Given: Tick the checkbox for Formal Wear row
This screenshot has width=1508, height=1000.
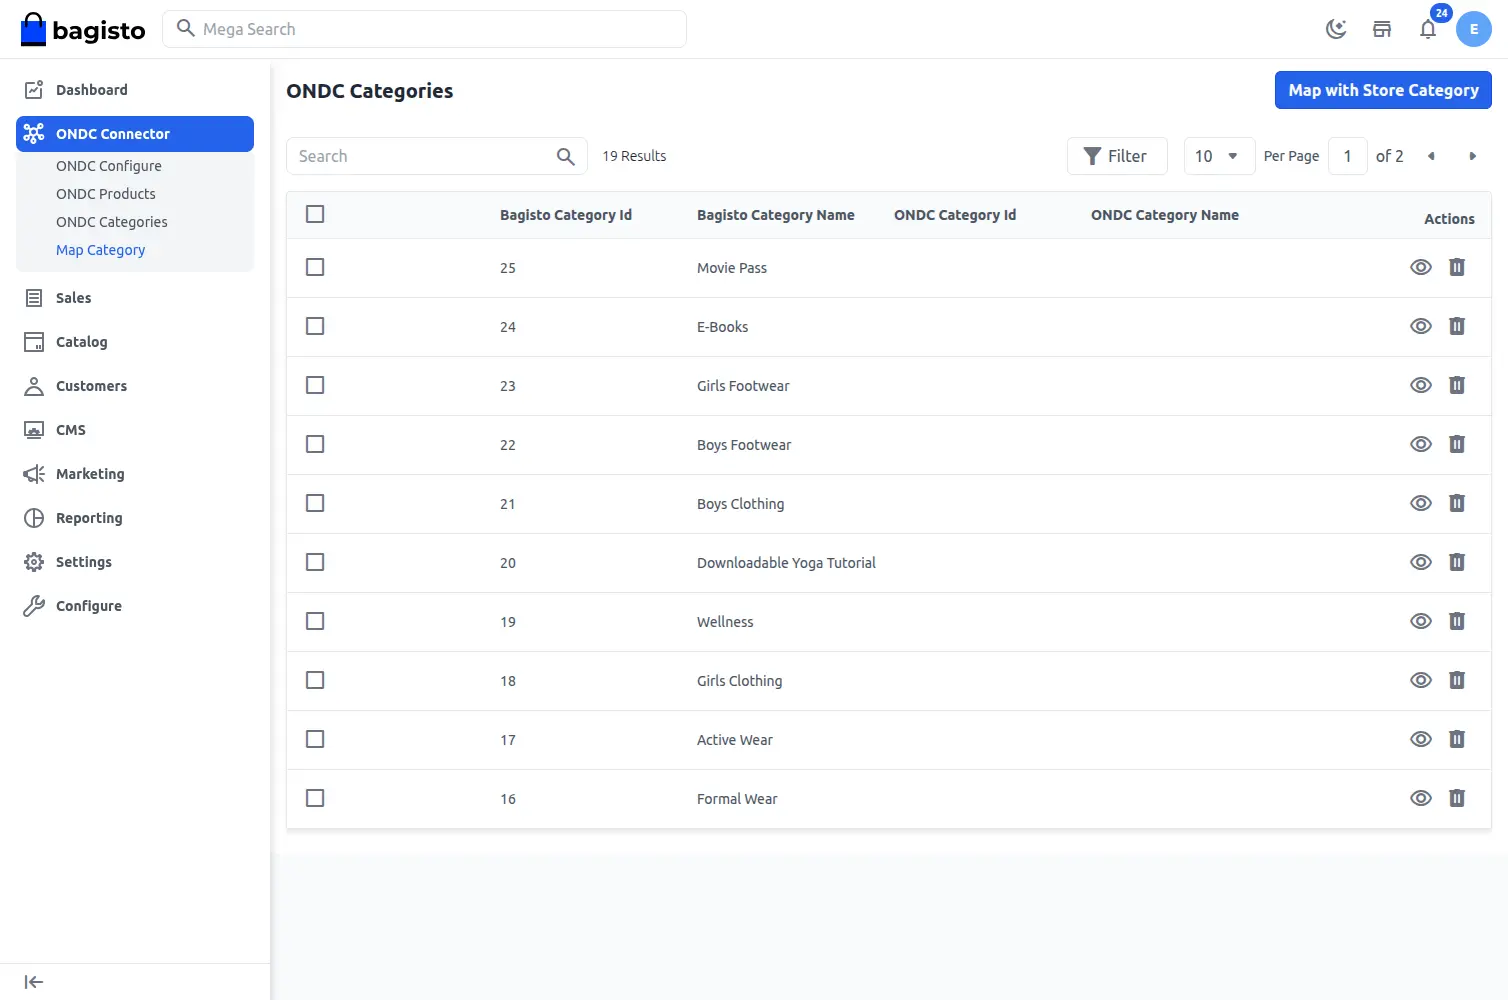Looking at the screenshot, I should [315, 798].
